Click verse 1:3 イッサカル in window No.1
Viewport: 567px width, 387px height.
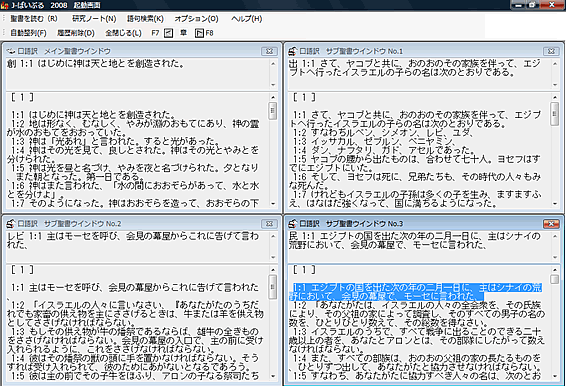coord(374,141)
